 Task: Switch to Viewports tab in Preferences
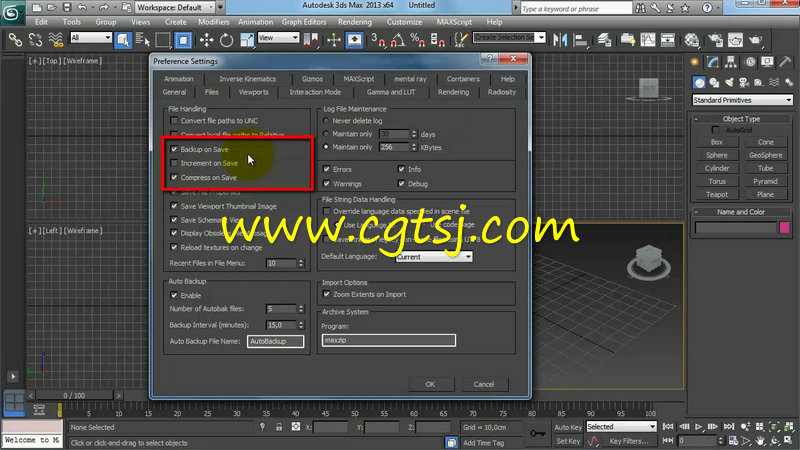tap(253, 92)
